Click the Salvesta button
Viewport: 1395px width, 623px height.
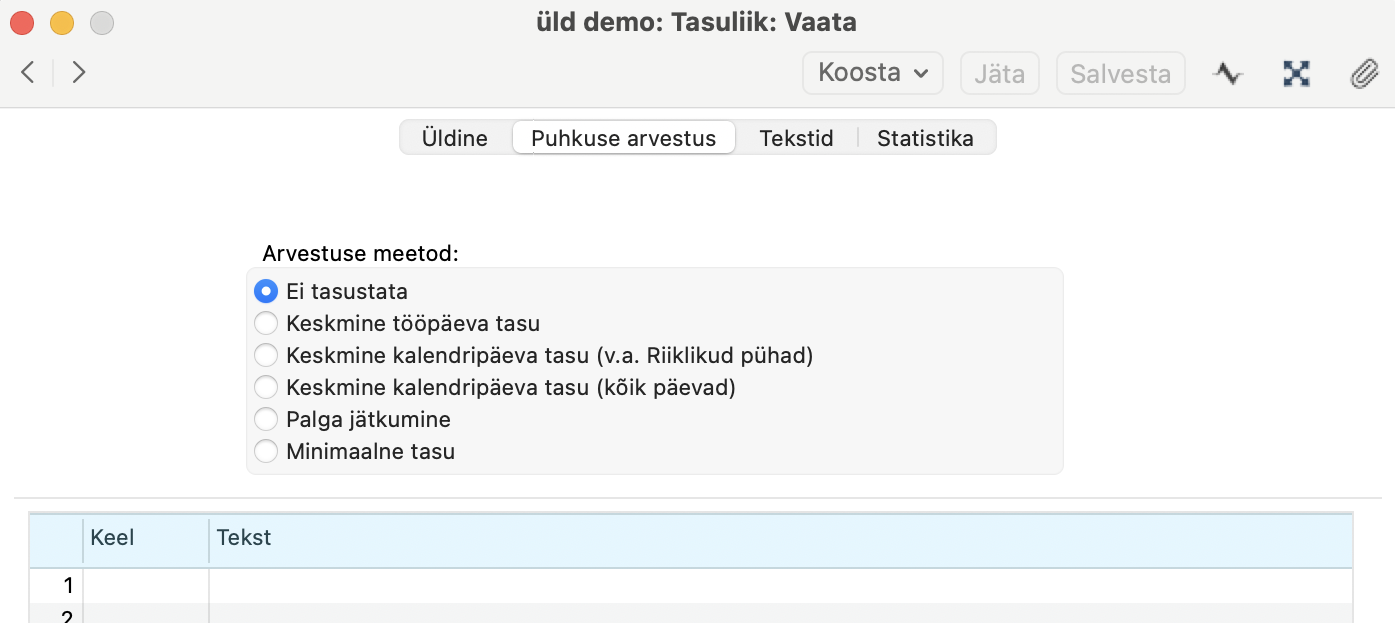pyautogui.click(x=1120, y=73)
